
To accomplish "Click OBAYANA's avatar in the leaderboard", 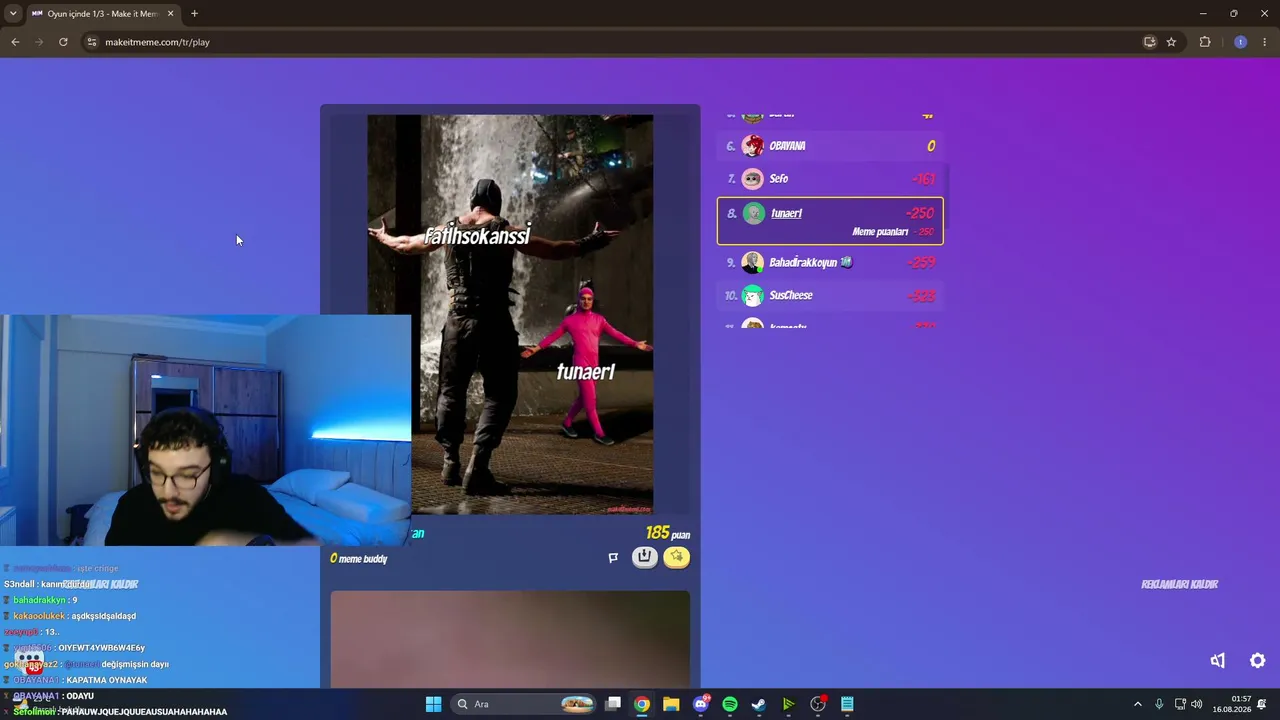I will point(753,146).
